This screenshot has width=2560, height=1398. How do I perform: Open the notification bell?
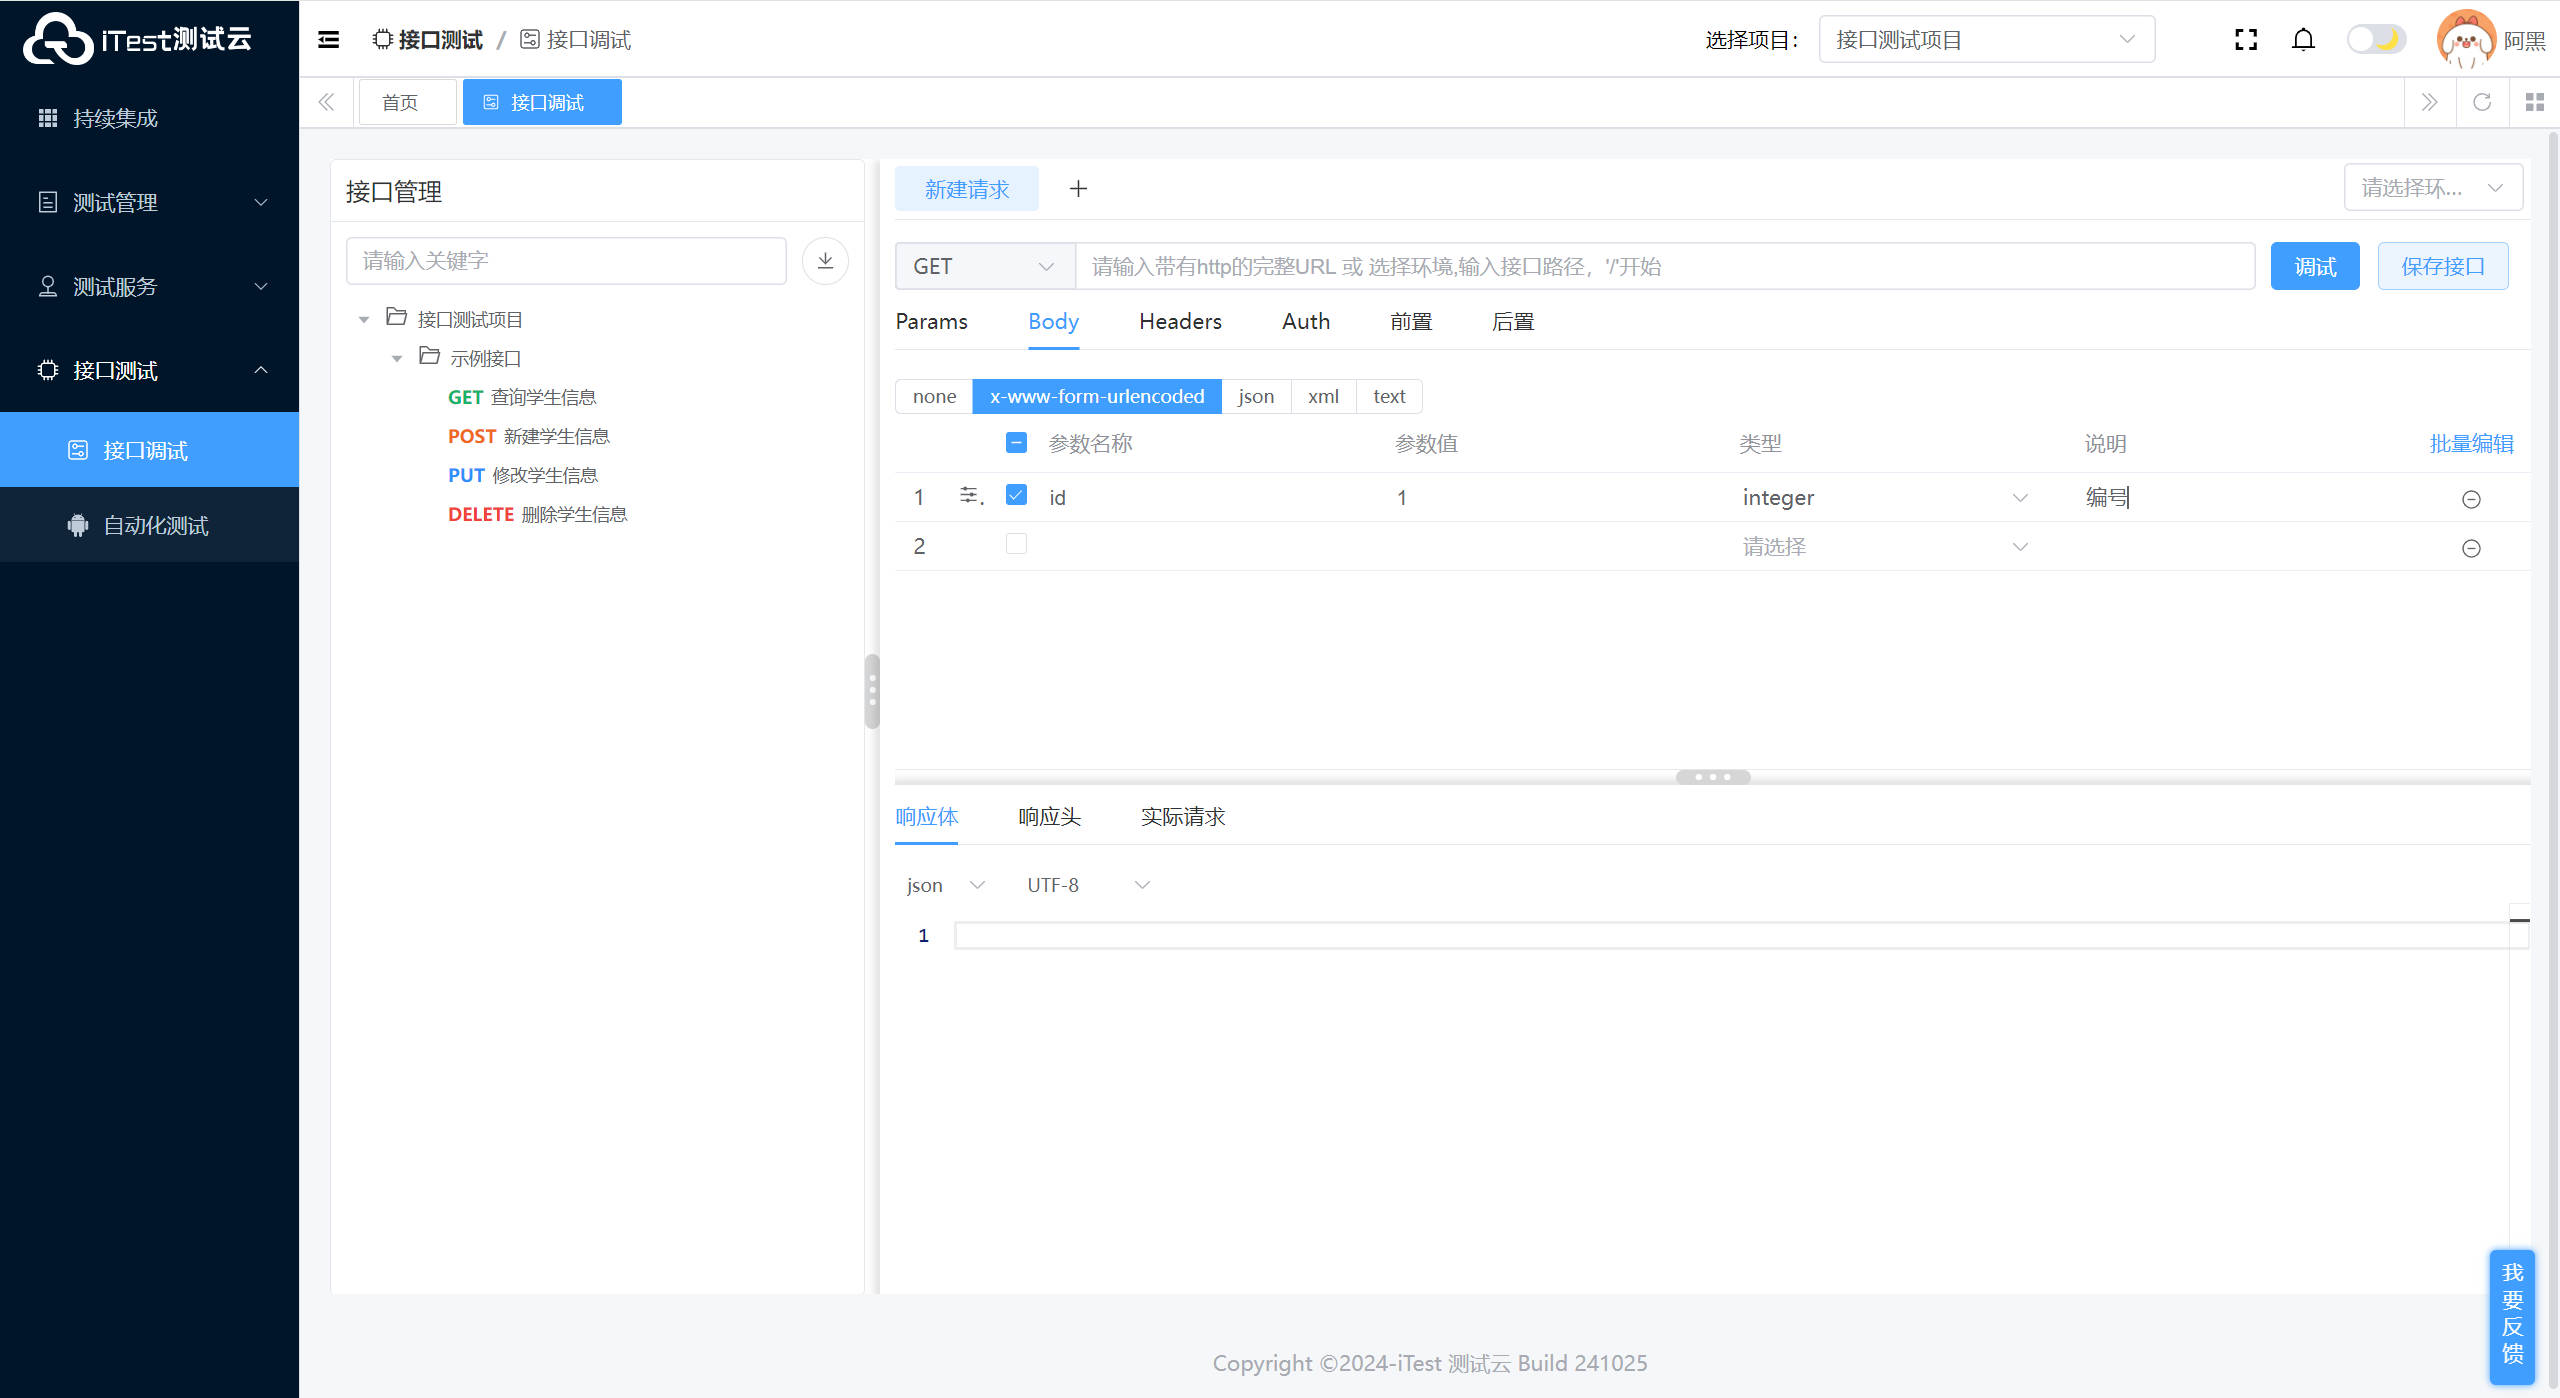pos(2303,40)
